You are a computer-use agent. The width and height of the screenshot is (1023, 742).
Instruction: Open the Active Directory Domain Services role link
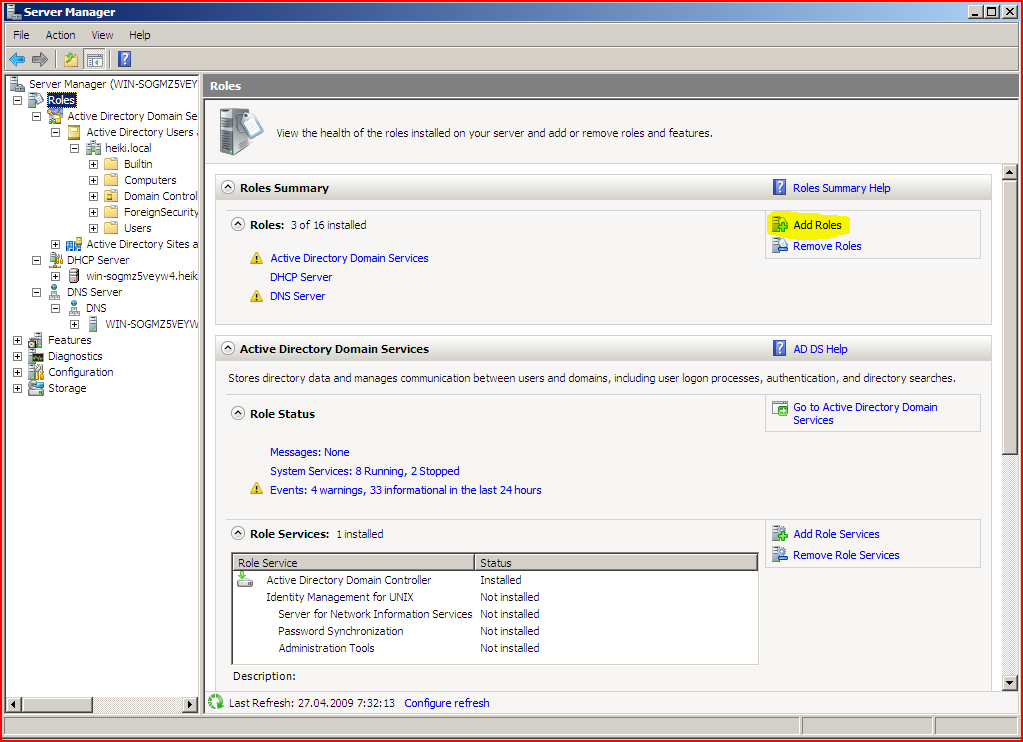tap(349, 258)
